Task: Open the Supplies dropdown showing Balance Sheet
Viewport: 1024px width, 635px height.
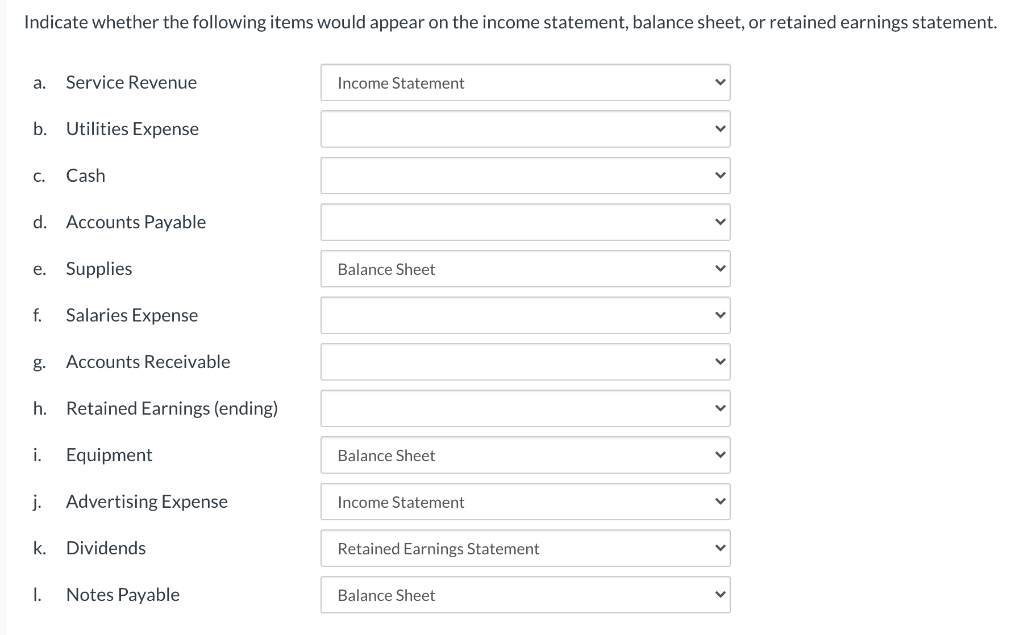Action: (x=525, y=268)
